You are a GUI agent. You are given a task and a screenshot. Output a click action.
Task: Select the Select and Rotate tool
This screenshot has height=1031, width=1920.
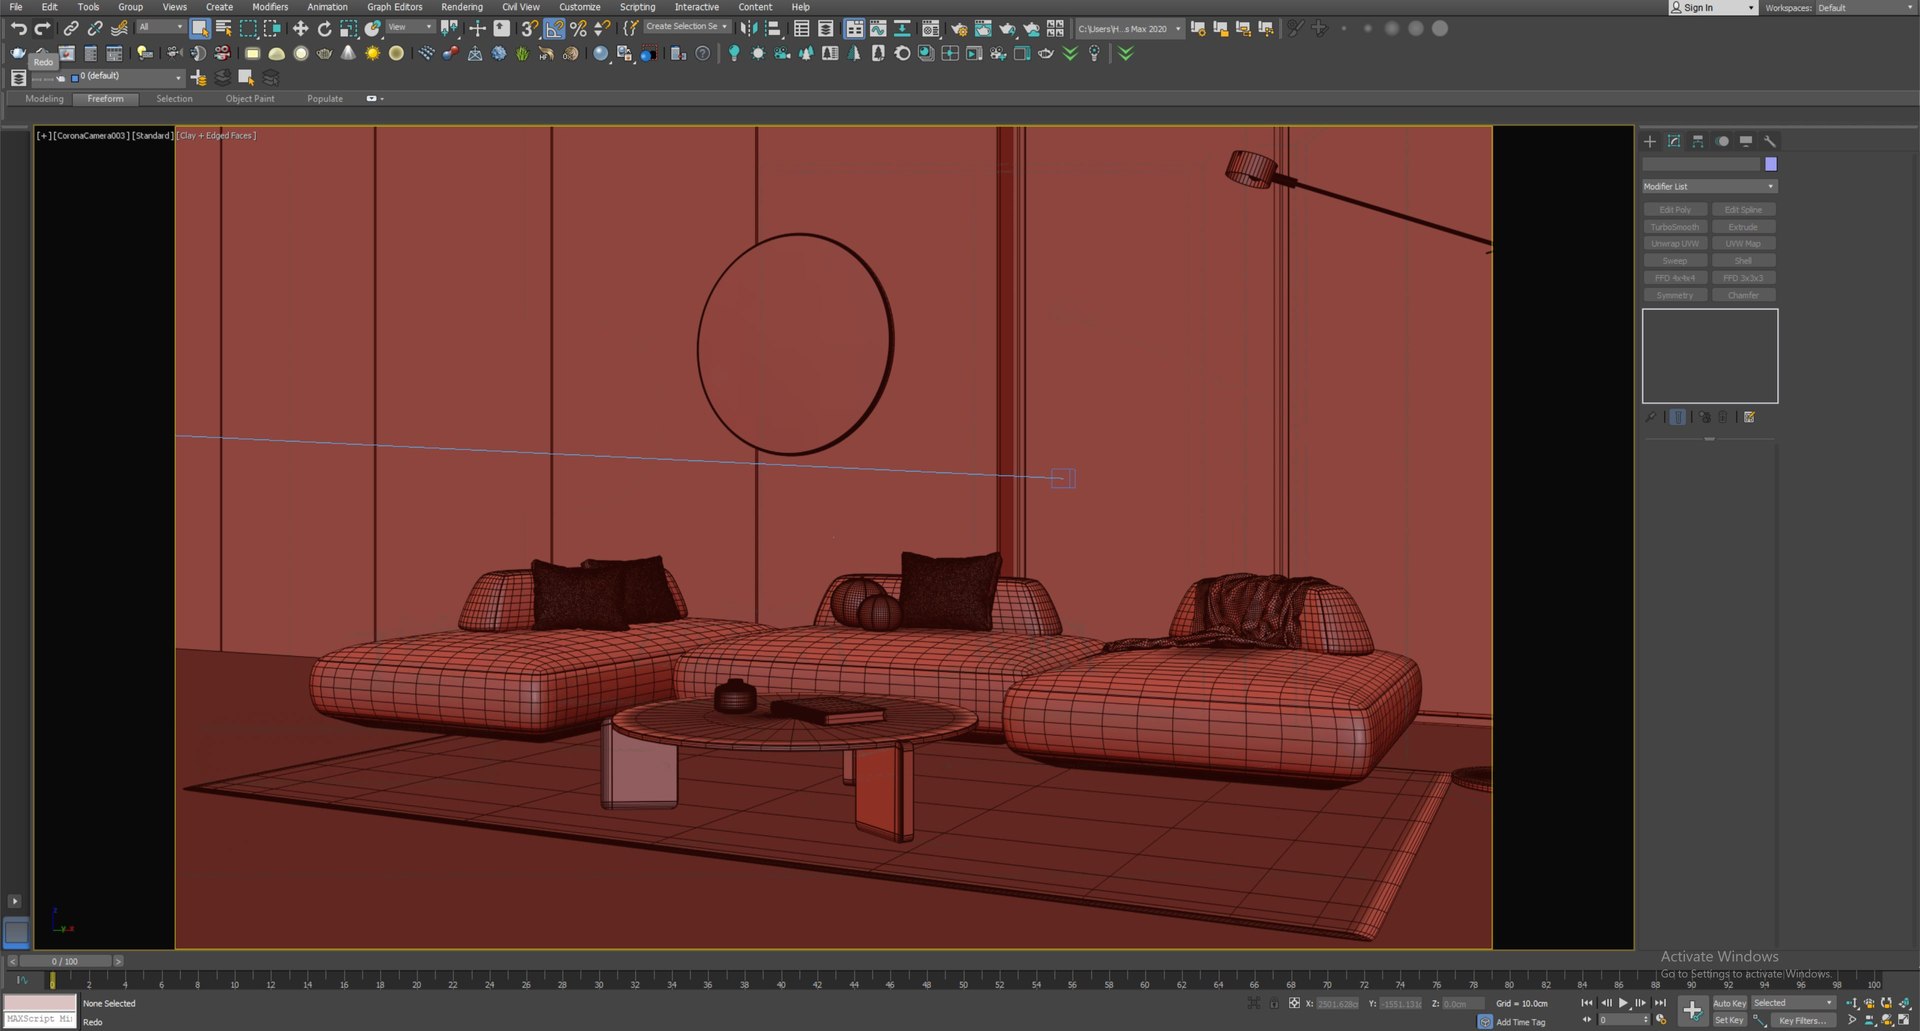click(324, 29)
